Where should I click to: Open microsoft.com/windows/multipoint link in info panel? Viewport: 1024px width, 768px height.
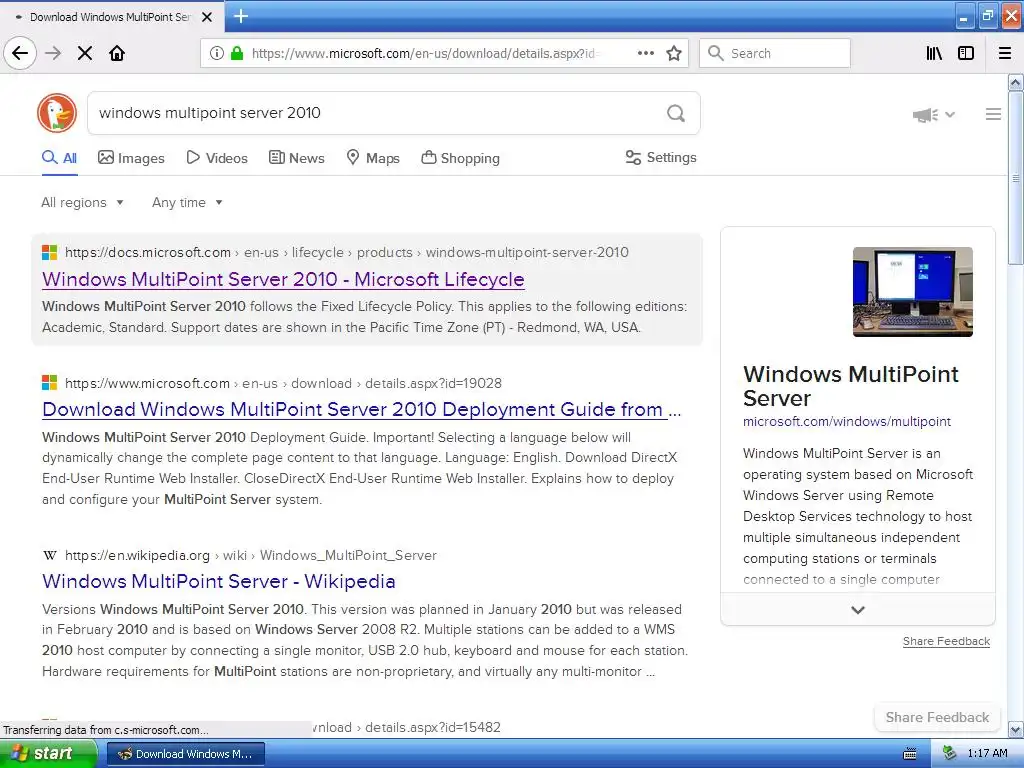coord(846,422)
